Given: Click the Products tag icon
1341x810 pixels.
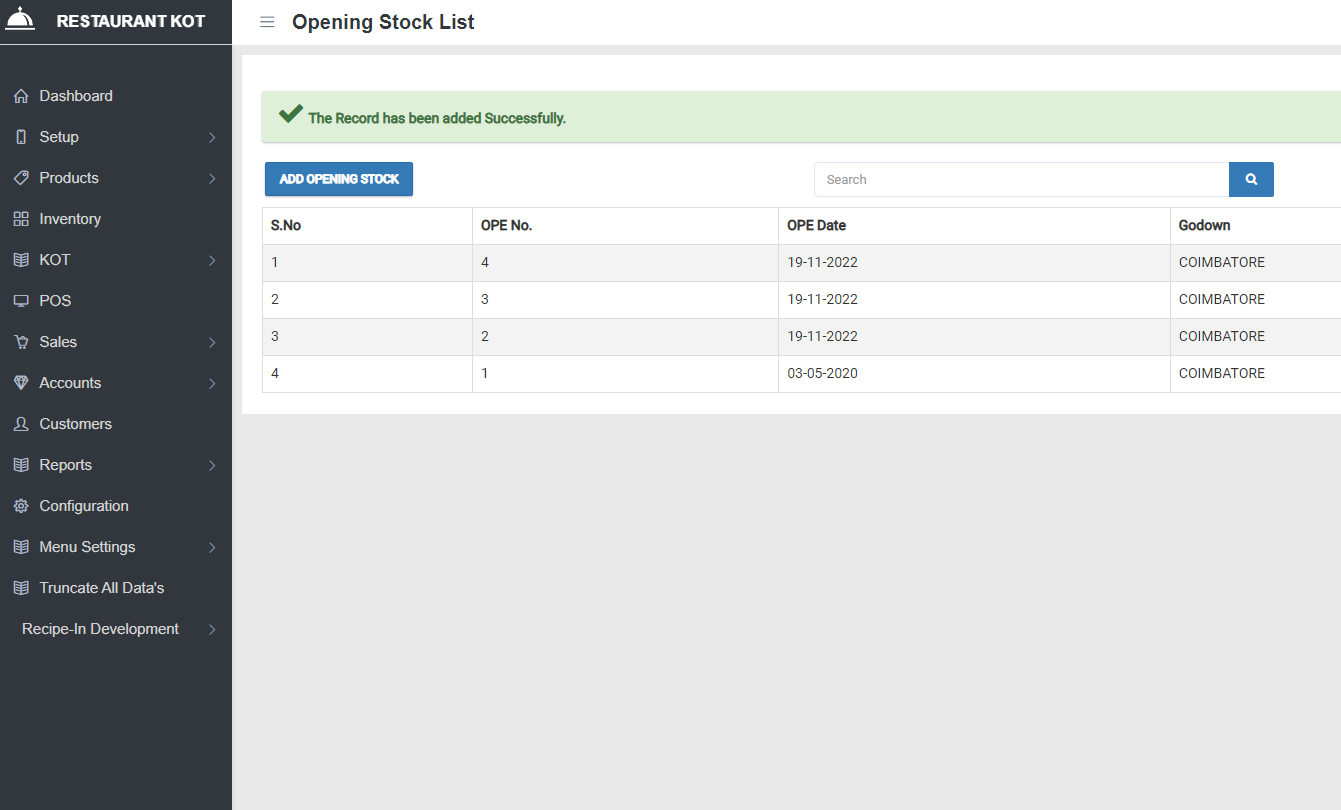Looking at the screenshot, I should pyautogui.click(x=21, y=178).
